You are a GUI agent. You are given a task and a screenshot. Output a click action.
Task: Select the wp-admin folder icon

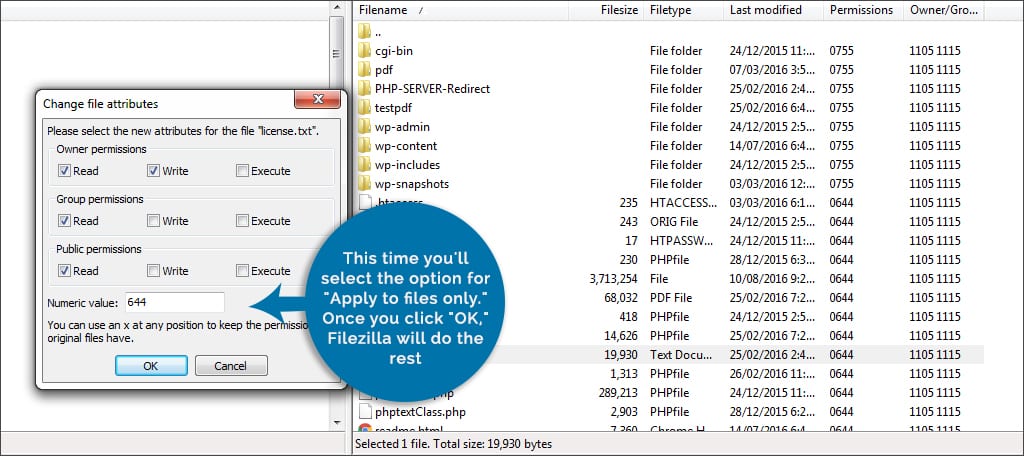pos(364,126)
